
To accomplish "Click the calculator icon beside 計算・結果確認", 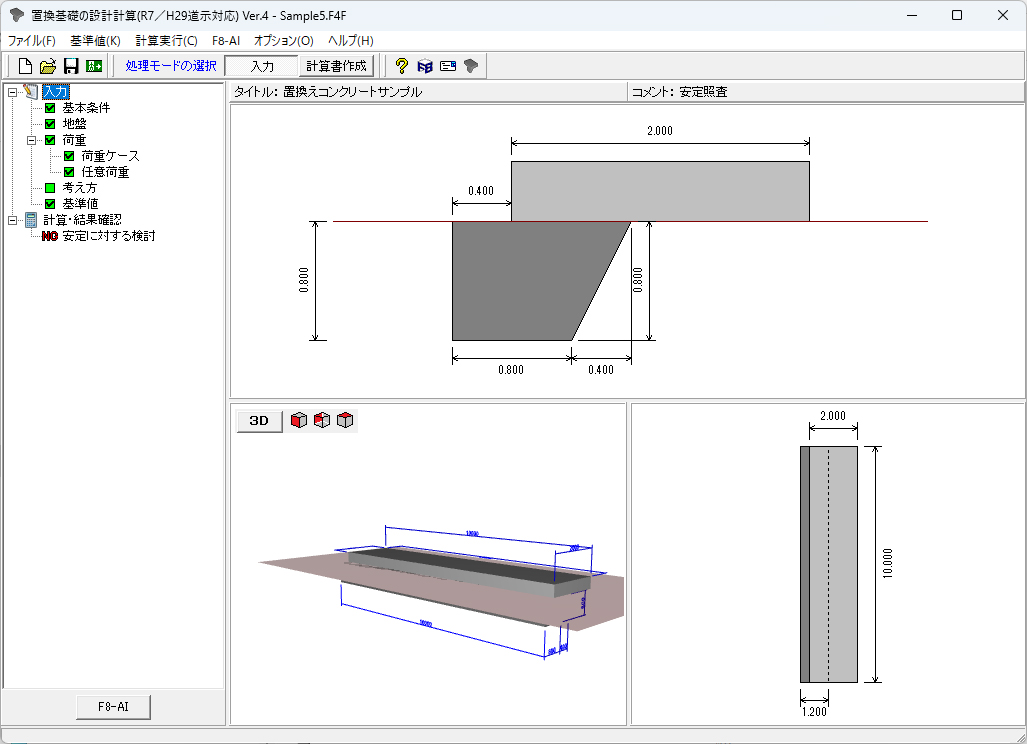I will pos(31,220).
